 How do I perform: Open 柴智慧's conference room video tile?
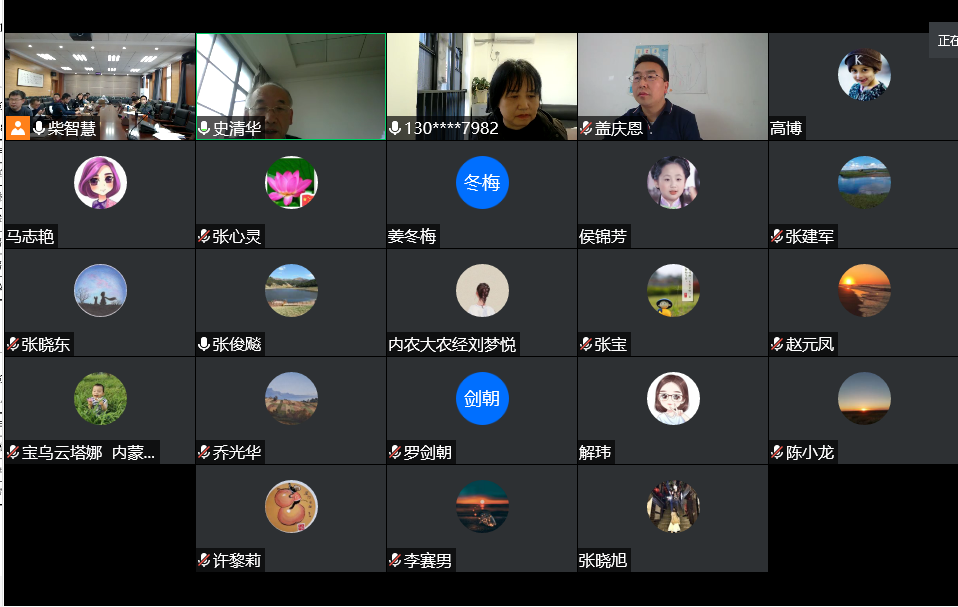(100, 80)
